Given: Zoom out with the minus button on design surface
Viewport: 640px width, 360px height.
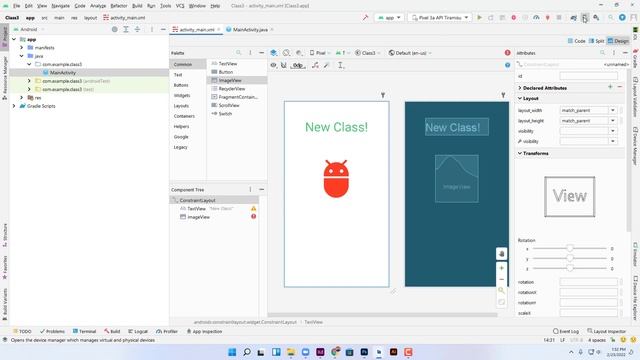Looking at the screenshot, I should pos(502,279).
